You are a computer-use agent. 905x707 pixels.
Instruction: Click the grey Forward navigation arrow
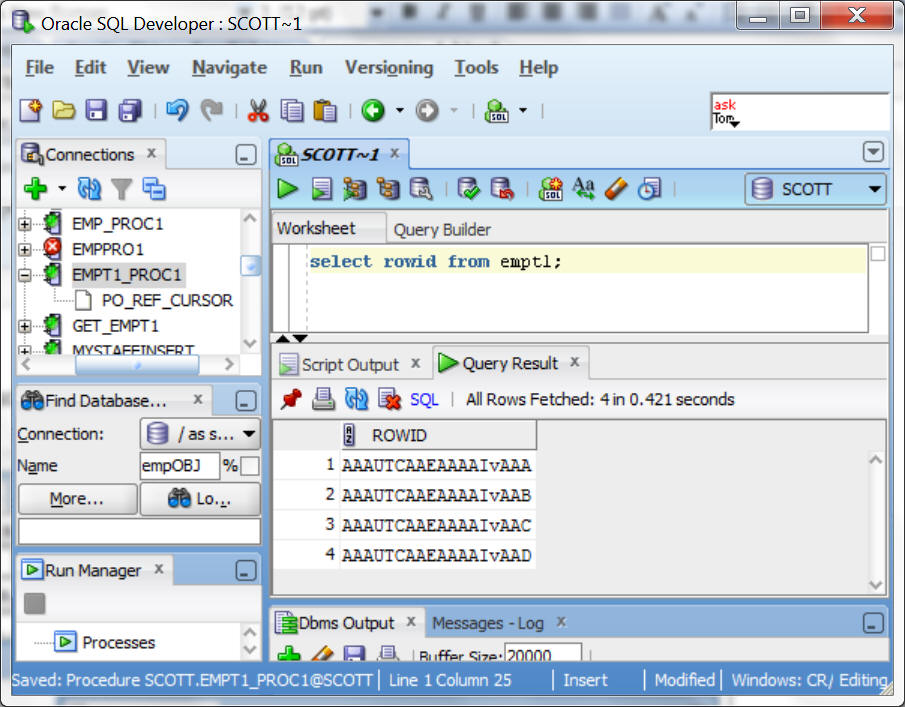point(427,110)
